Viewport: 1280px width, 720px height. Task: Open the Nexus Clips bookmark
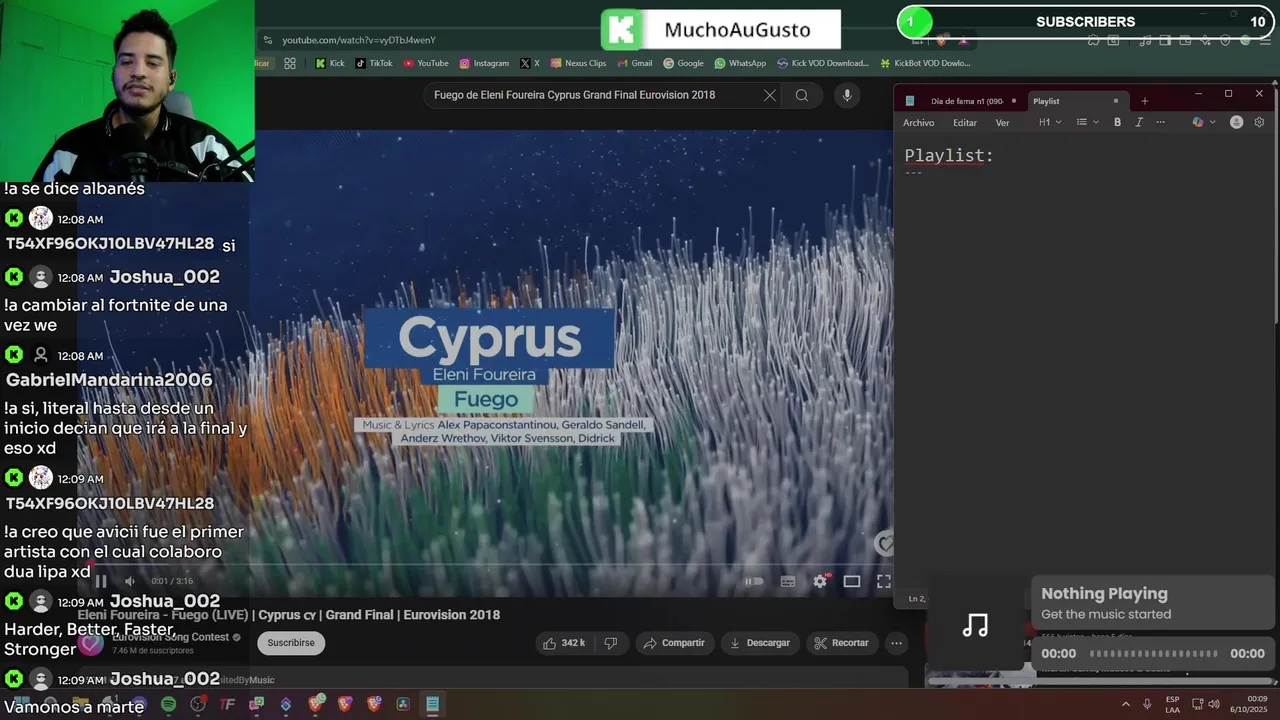[578, 63]
